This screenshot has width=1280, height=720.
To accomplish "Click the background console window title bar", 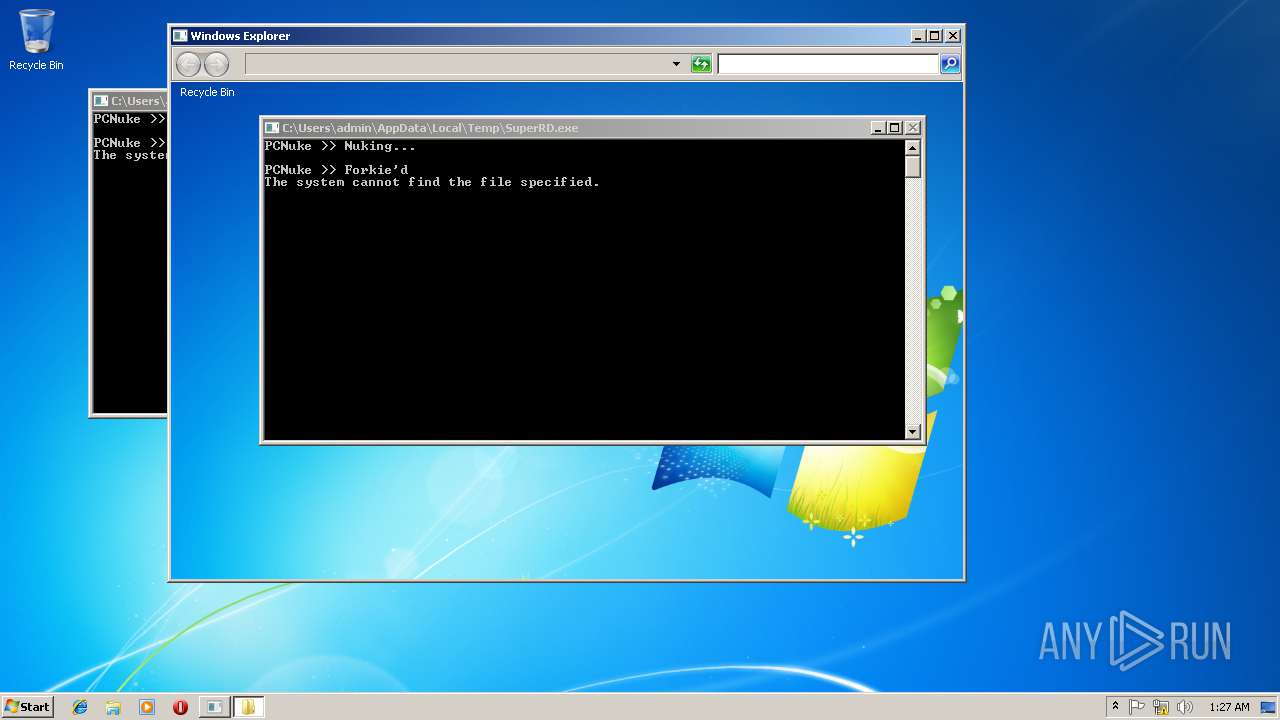I will click(x=130, y=101).
